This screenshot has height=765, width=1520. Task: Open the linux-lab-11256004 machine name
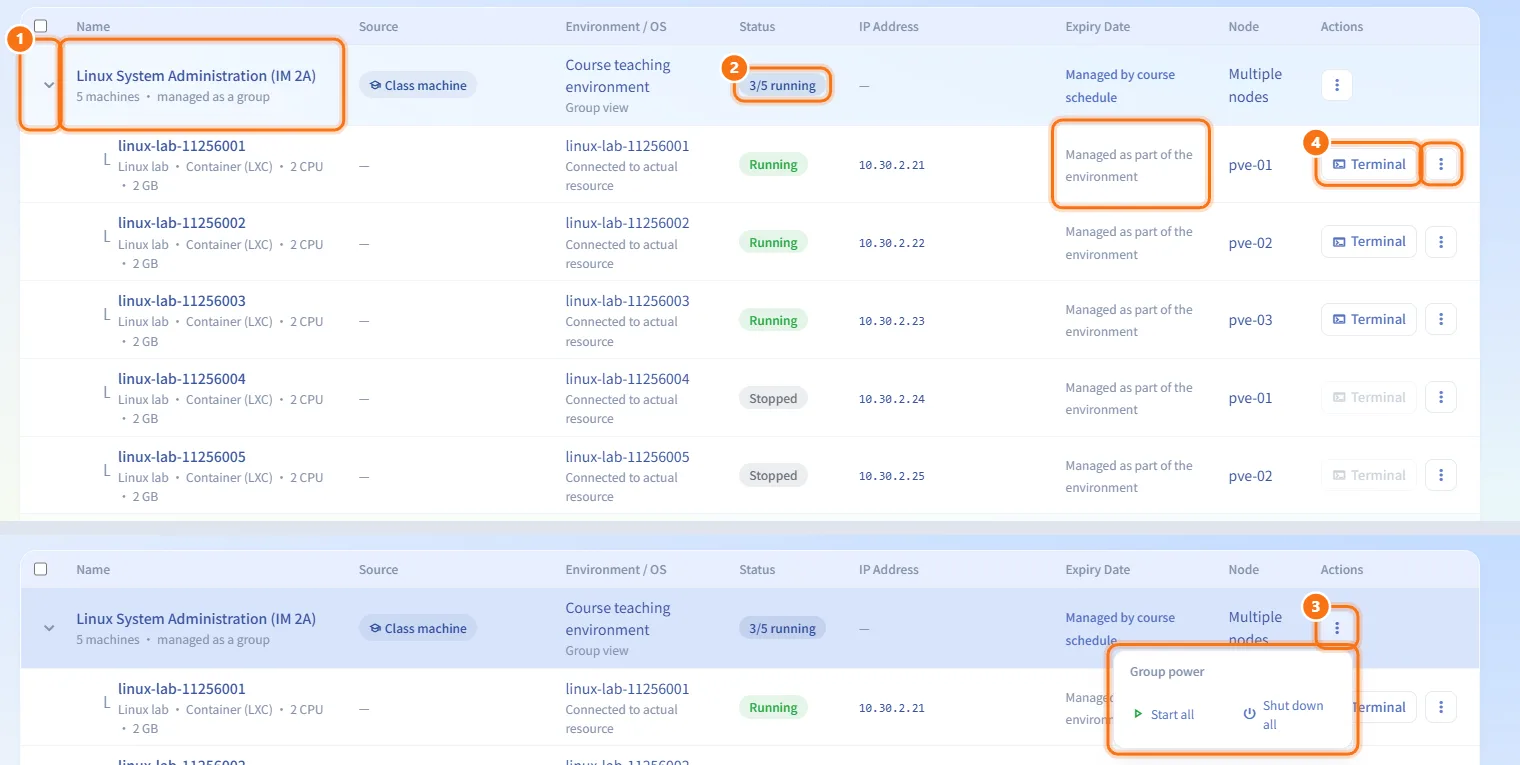tap(182, 379)
